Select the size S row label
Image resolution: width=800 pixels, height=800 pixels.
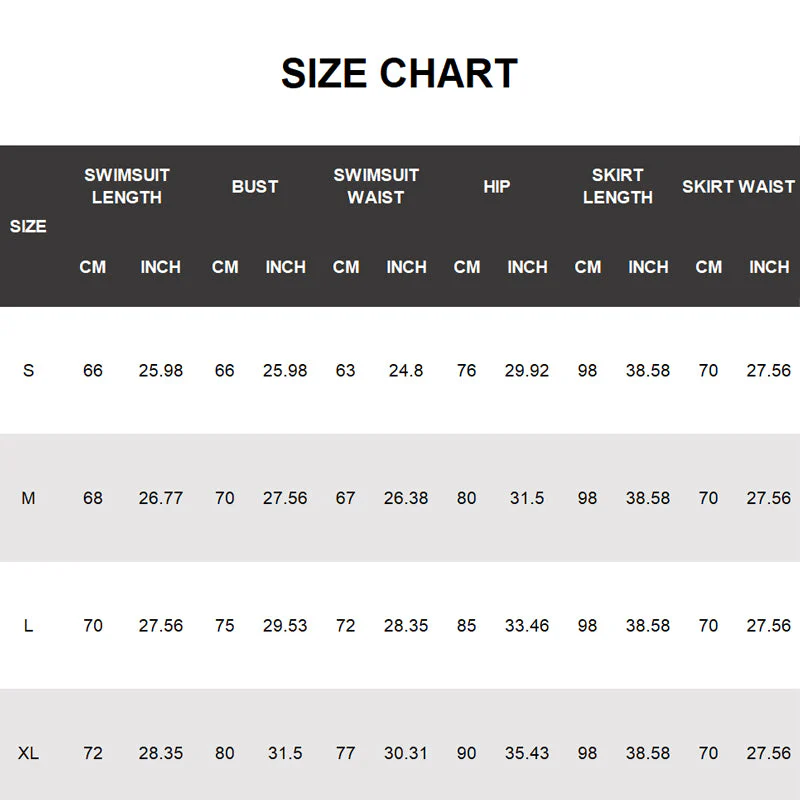coord(28,370)
